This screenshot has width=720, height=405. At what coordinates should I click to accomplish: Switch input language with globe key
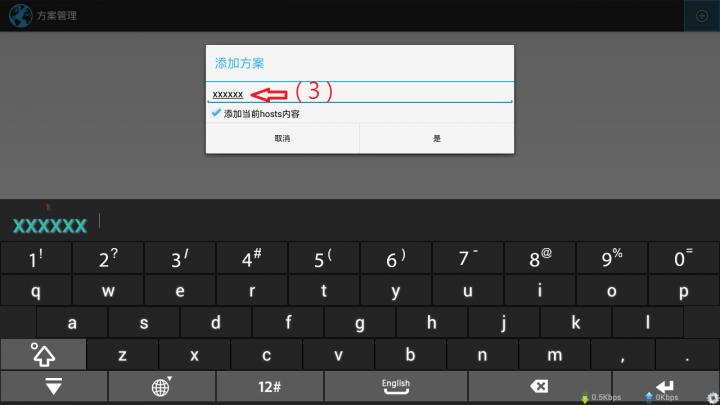pos(161,386)
